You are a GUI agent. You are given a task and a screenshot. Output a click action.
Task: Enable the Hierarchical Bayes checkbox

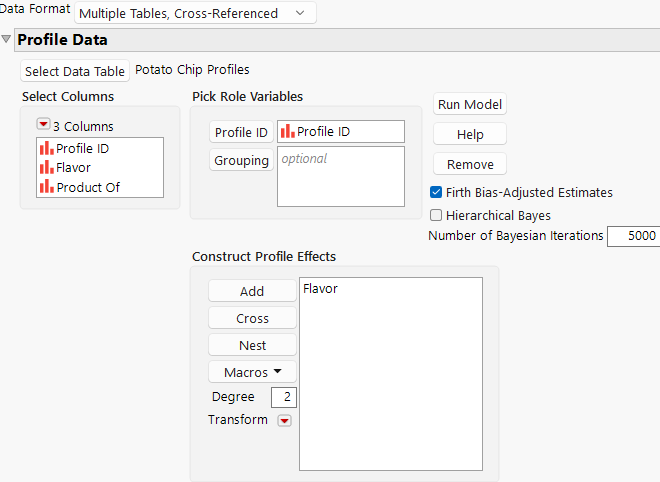436,215
